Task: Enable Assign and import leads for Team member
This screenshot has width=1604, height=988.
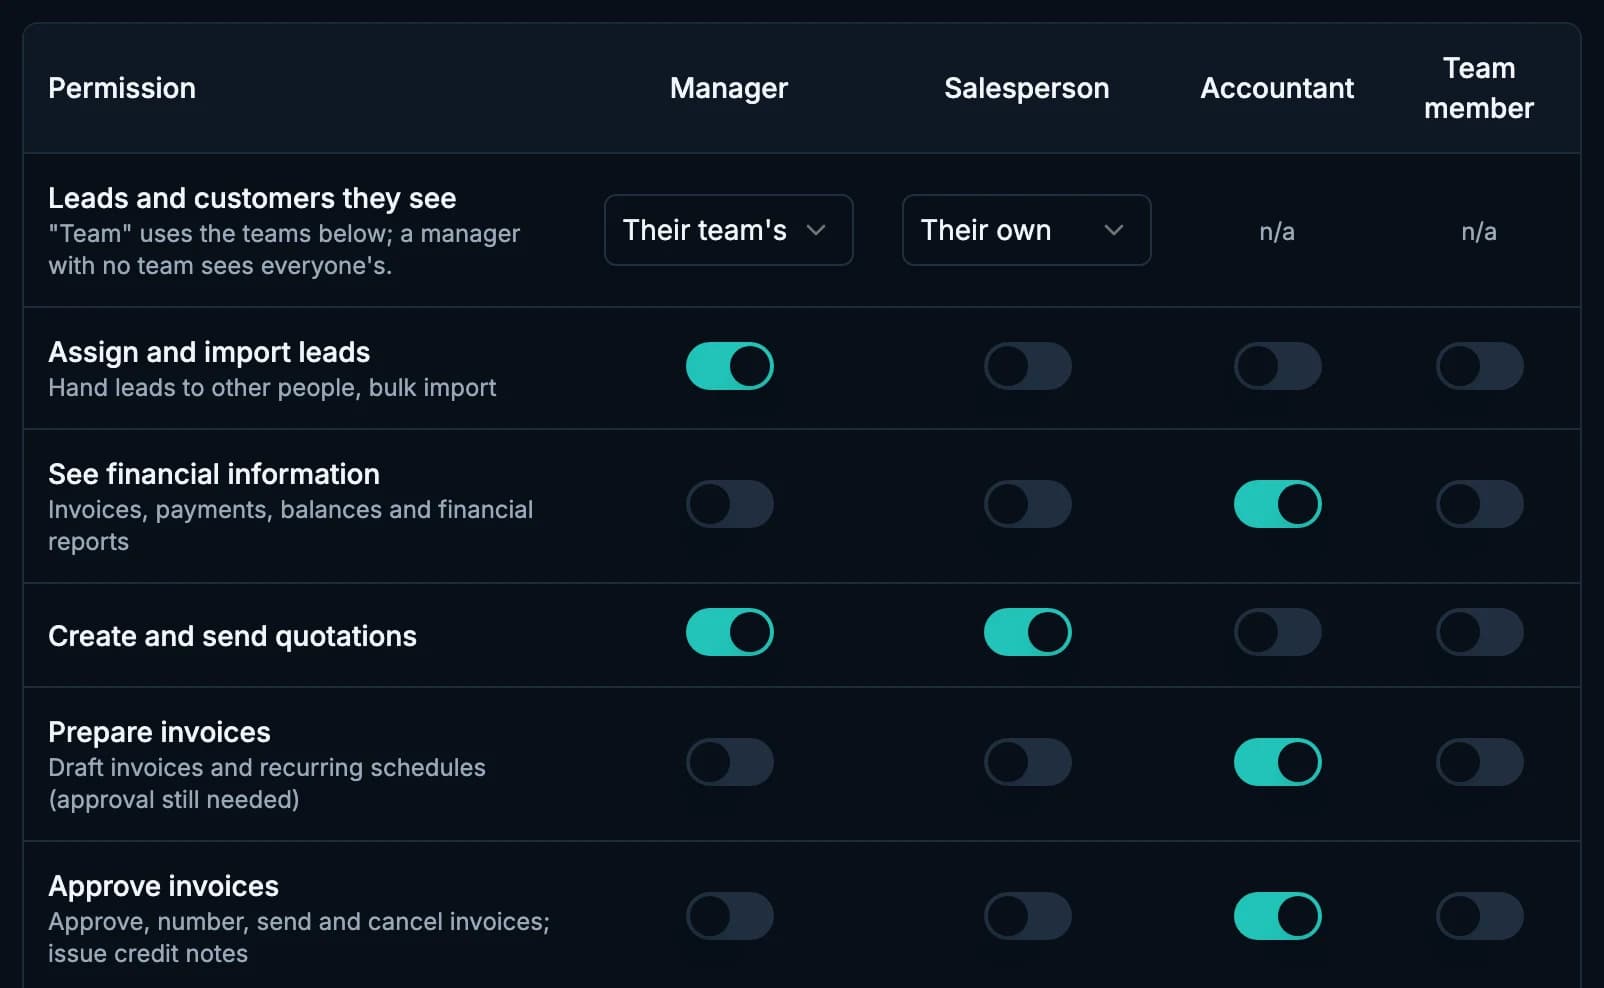Action: coord(1479,366)
